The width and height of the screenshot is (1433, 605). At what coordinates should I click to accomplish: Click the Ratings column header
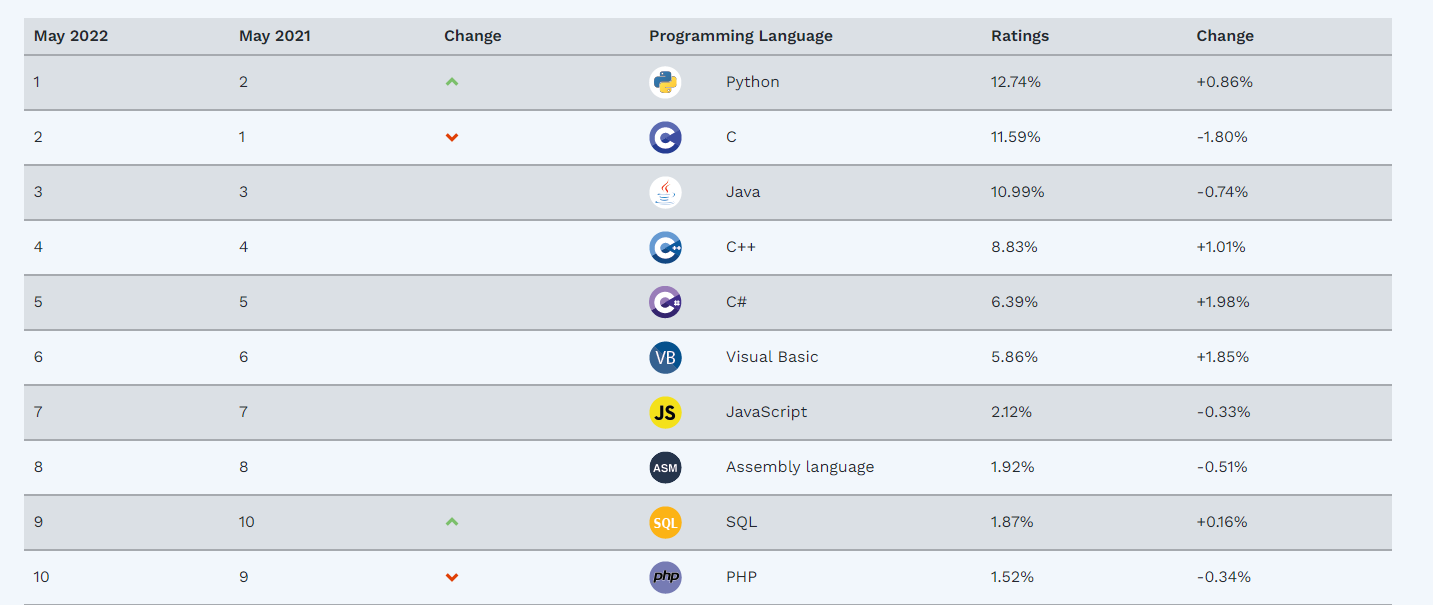click(x=1020, y=36)
